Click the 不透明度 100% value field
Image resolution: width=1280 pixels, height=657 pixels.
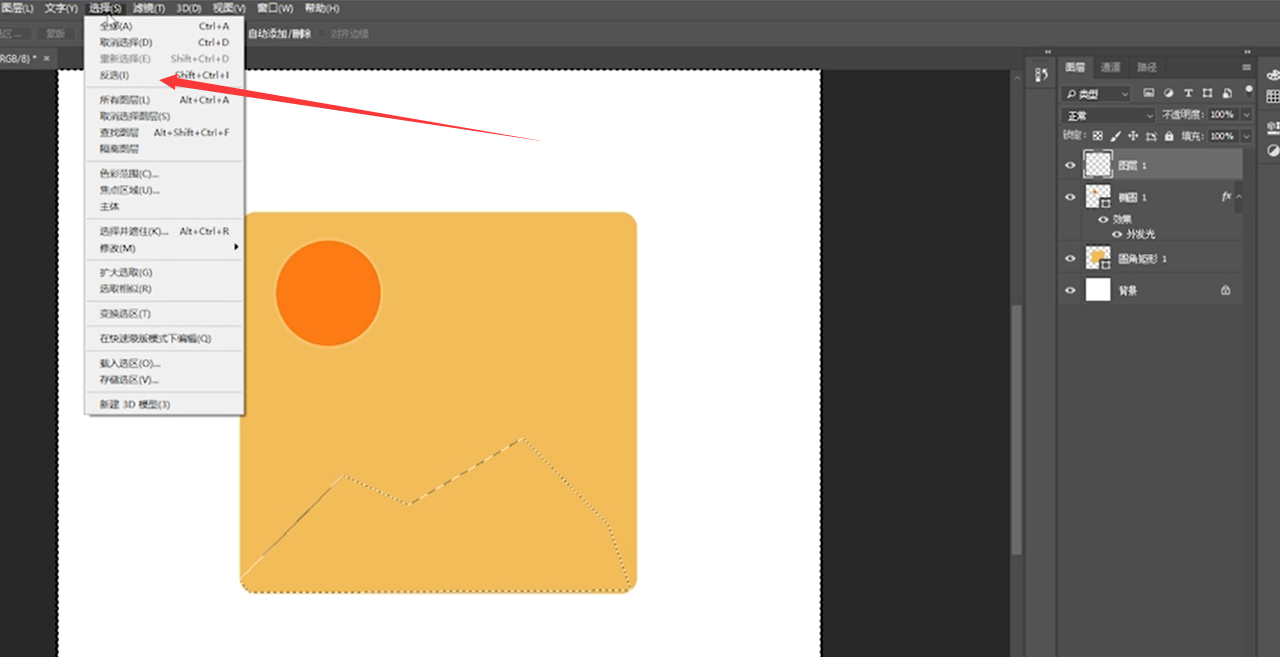tap(1222, 115)
